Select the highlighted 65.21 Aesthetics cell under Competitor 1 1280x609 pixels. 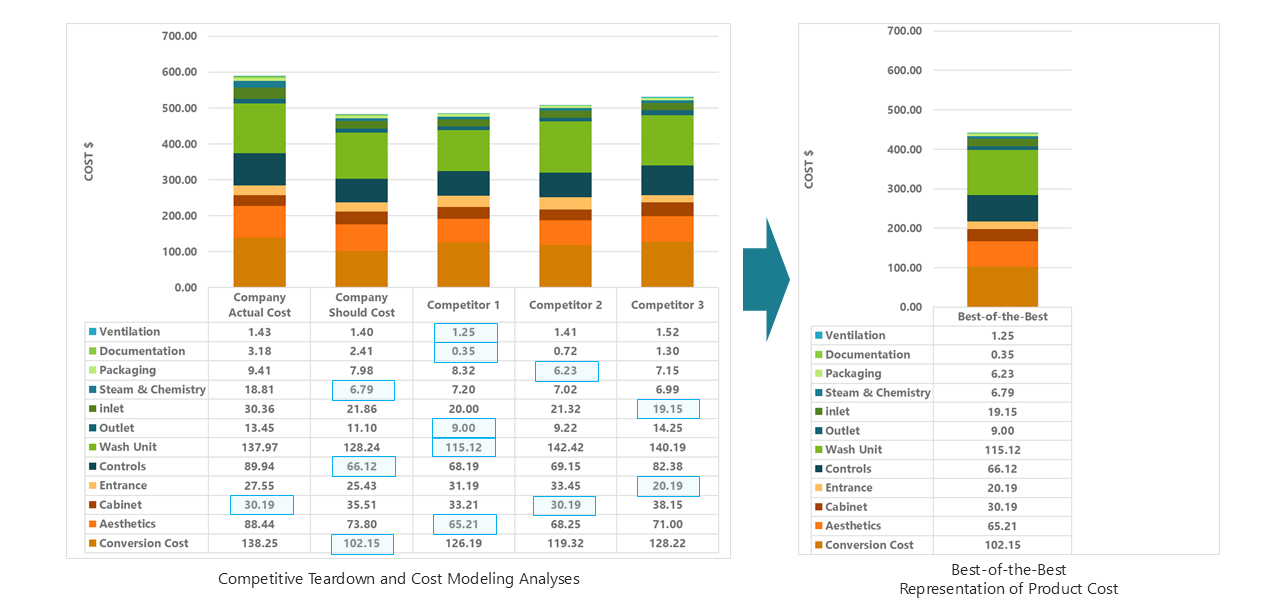point(464,524)
